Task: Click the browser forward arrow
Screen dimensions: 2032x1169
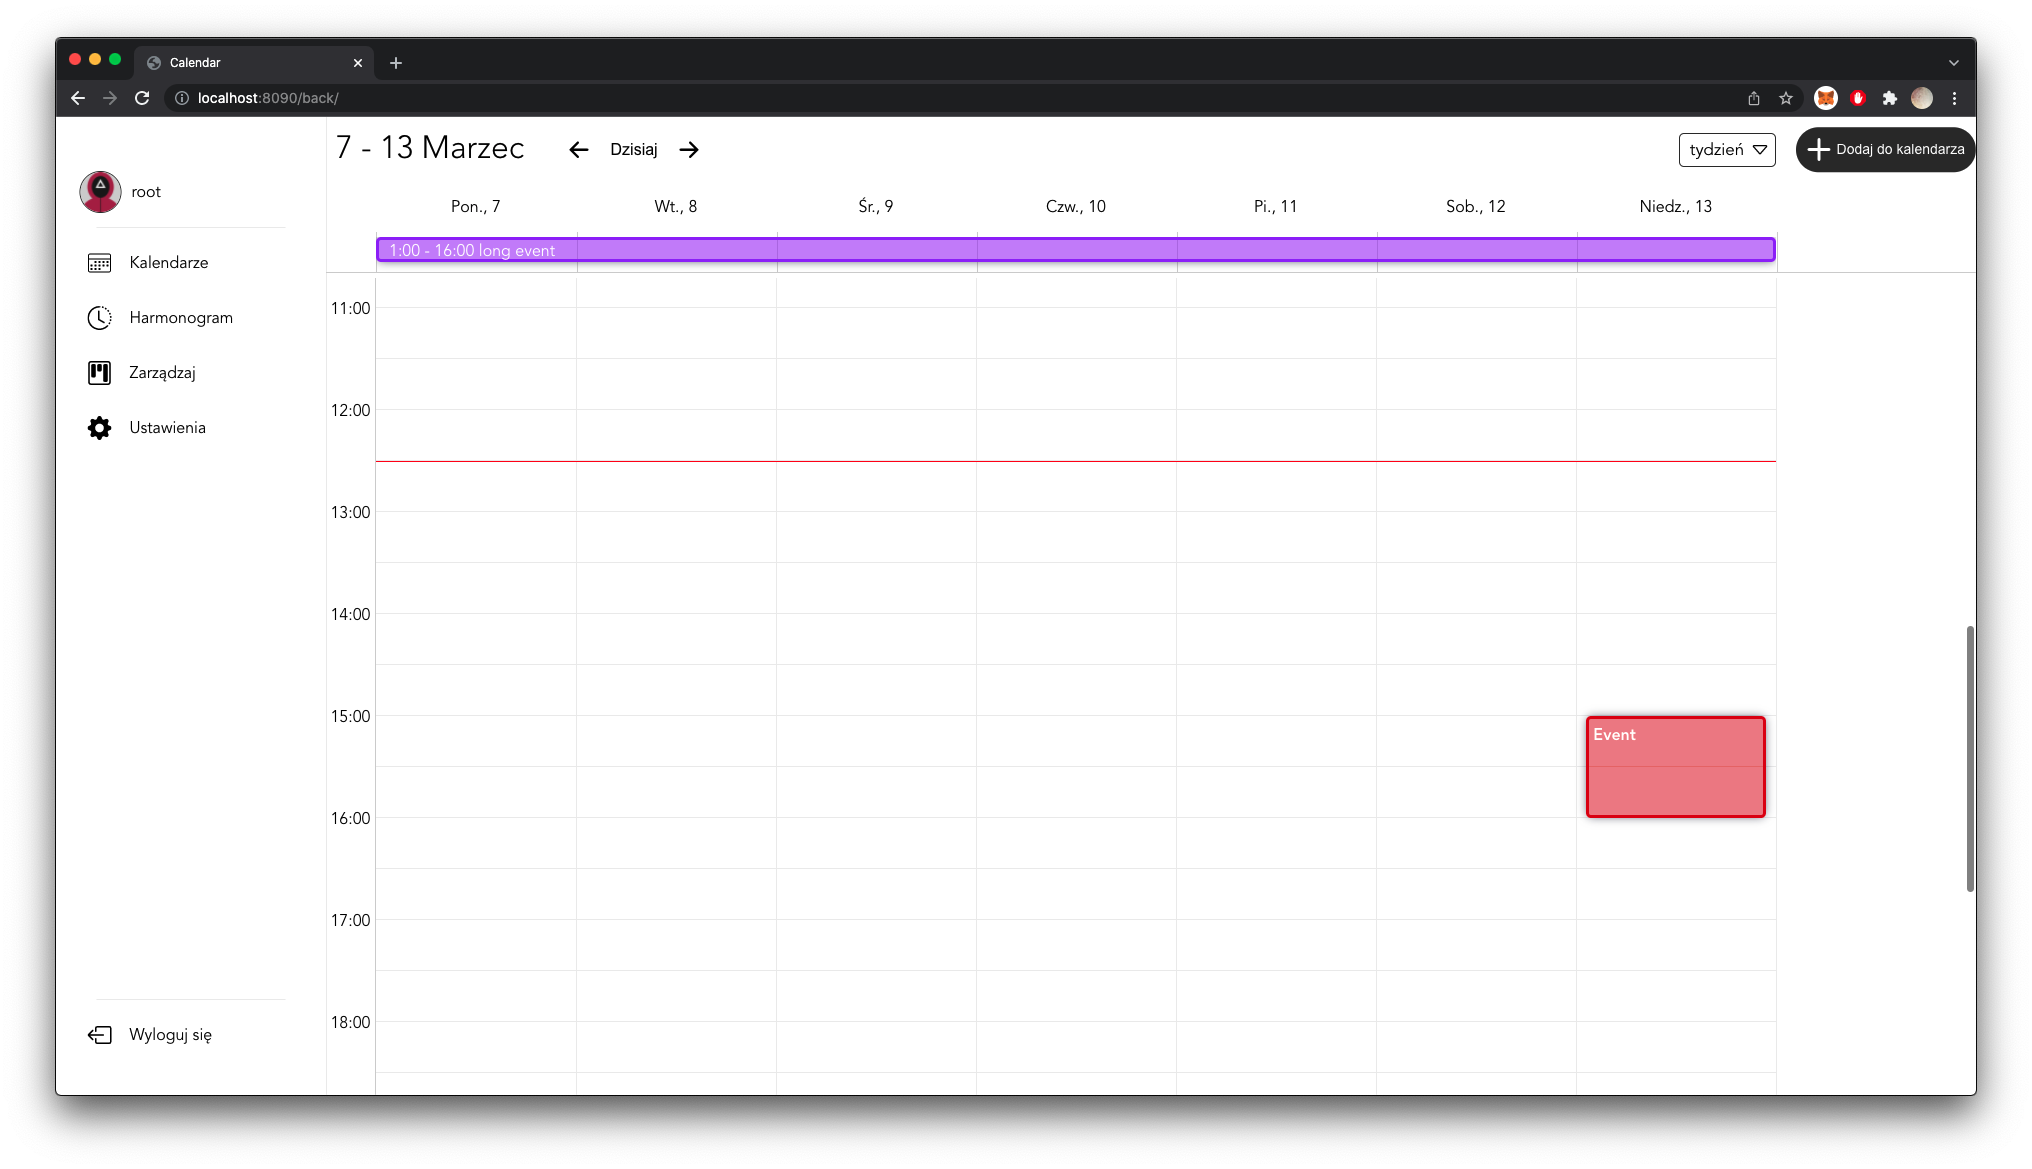Action: point(110,98)
